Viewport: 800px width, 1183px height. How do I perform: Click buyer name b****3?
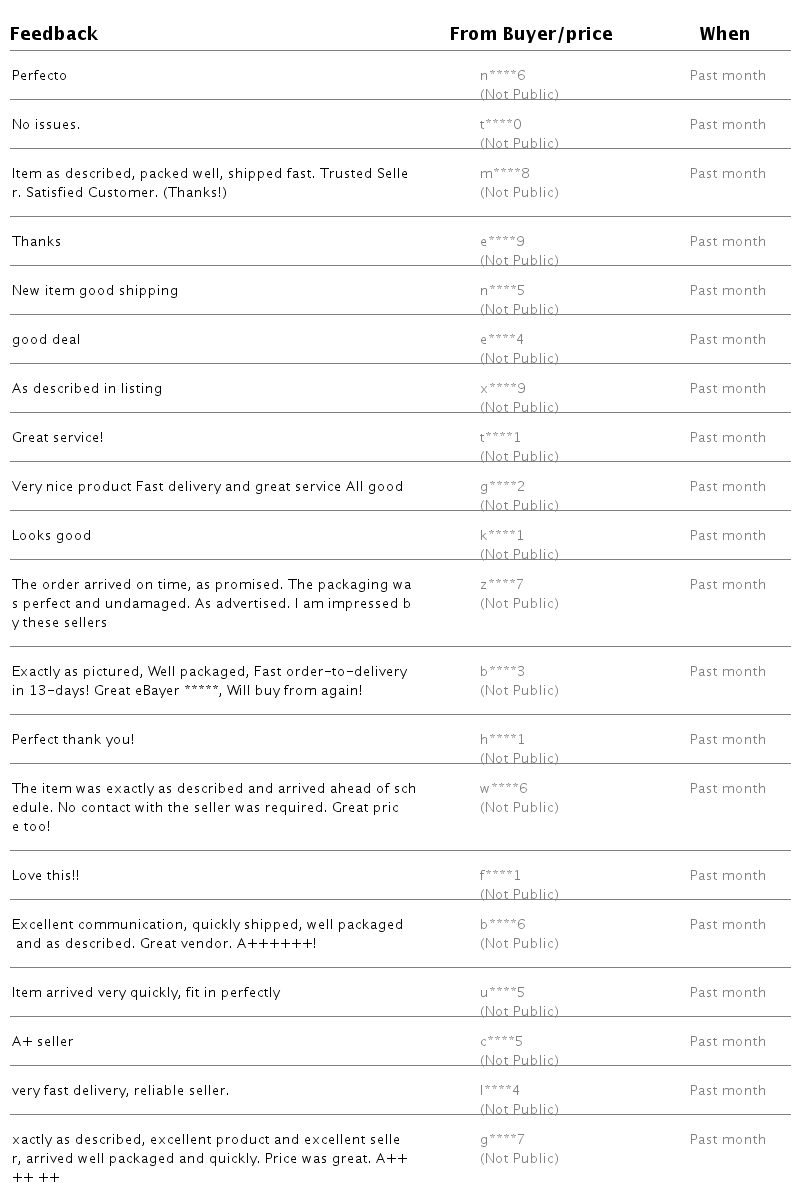pyautogui.click(x=502, y=672)
